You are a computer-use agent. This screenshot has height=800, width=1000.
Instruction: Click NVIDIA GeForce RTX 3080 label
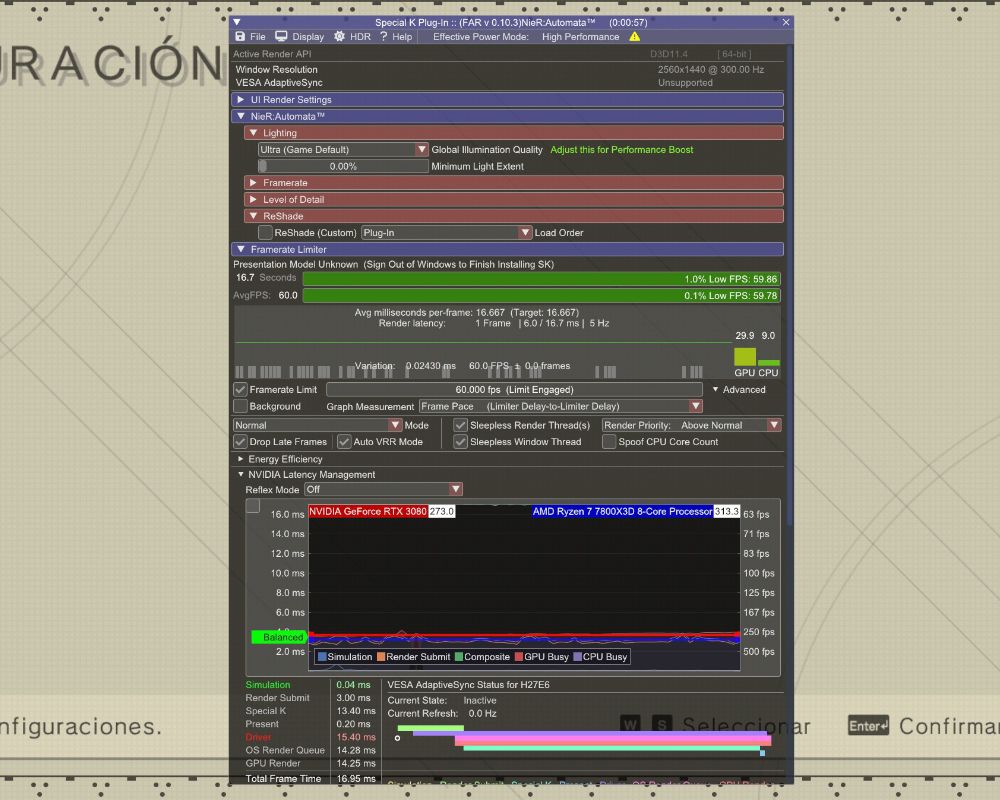coord(368,511)
